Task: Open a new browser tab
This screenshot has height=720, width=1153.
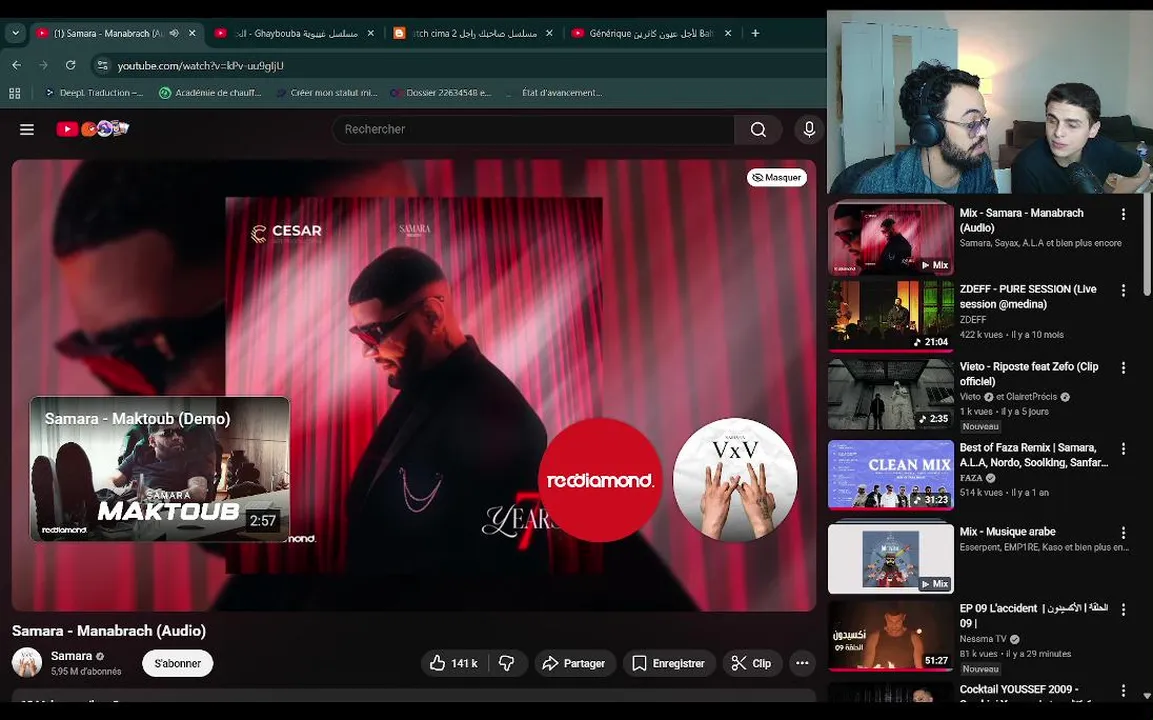Action: tap(755, 33)
